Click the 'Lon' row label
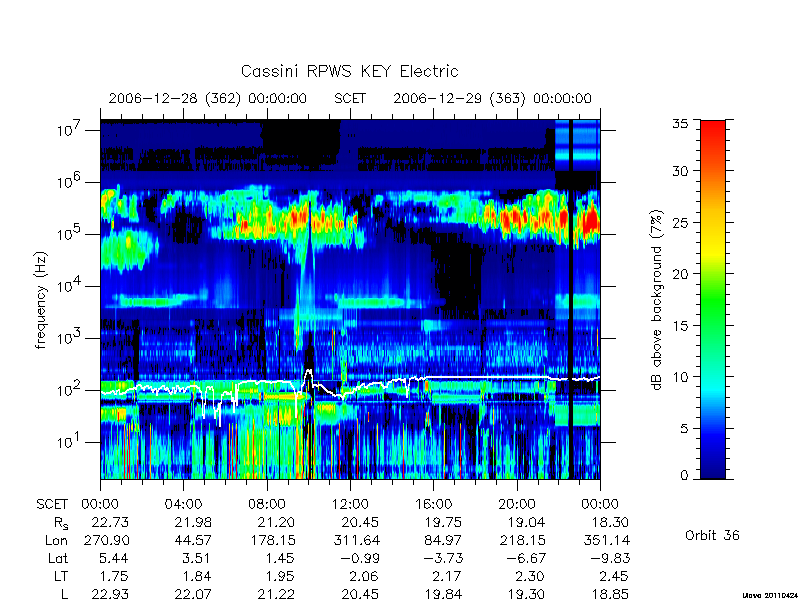Image resolution: width=800 pixels, height=600 pixels. (56, 540)
